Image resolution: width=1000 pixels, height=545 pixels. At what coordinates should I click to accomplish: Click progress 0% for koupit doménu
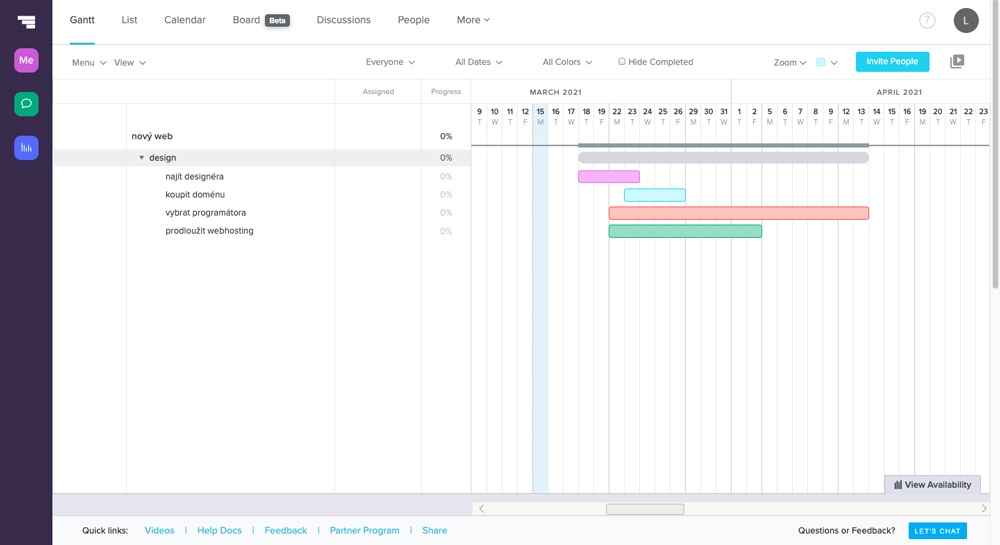click(x=446, y=194)
